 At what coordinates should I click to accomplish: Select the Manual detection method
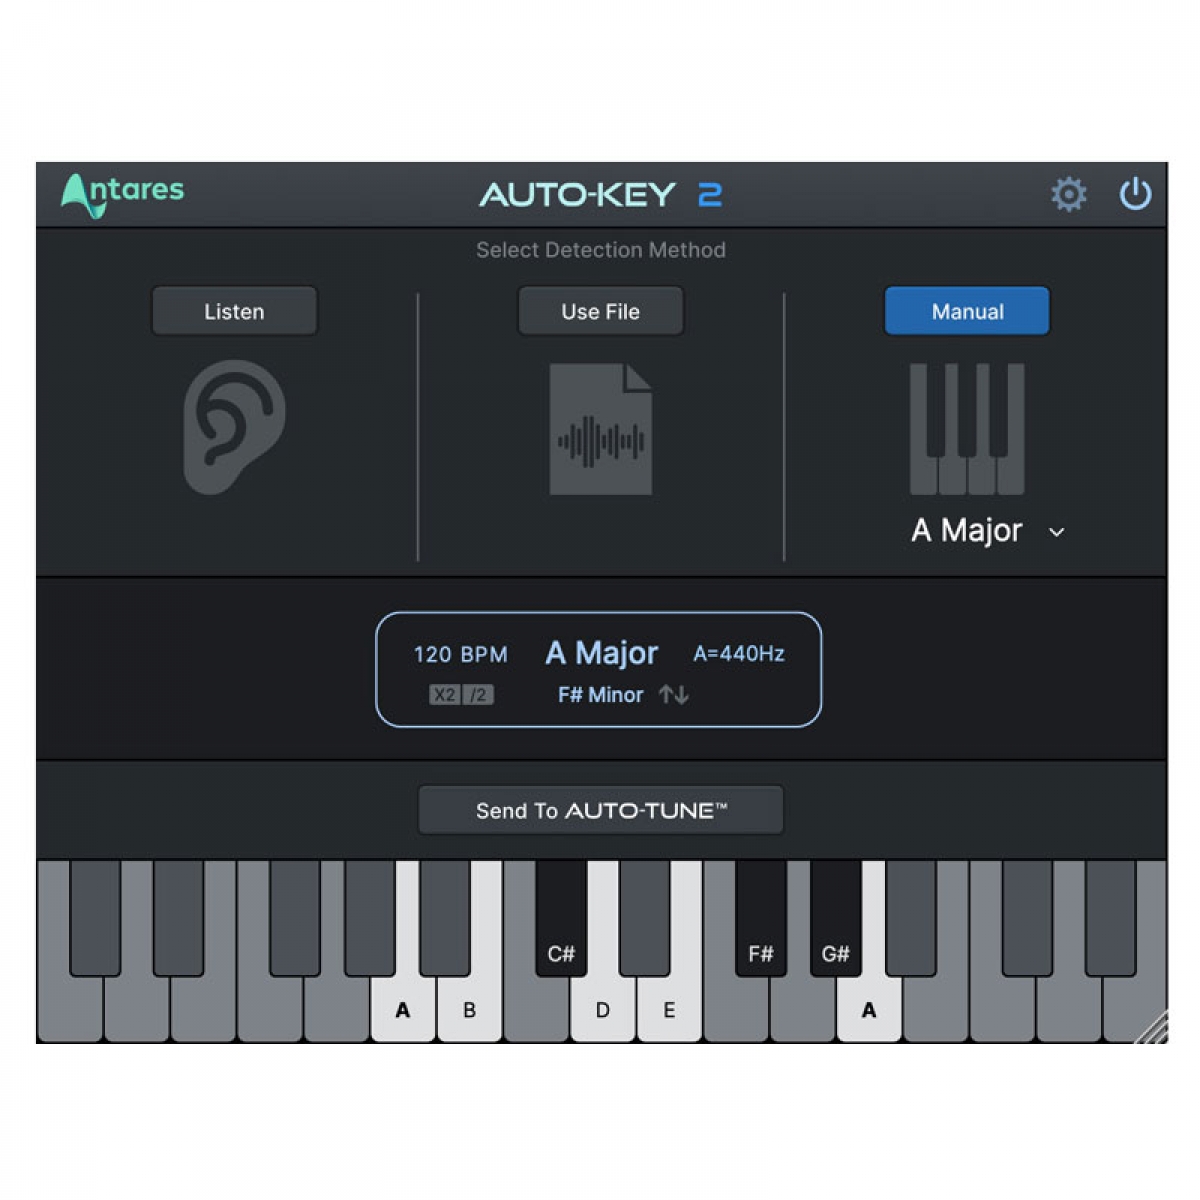pyautogui.click(x=967, y=311)
